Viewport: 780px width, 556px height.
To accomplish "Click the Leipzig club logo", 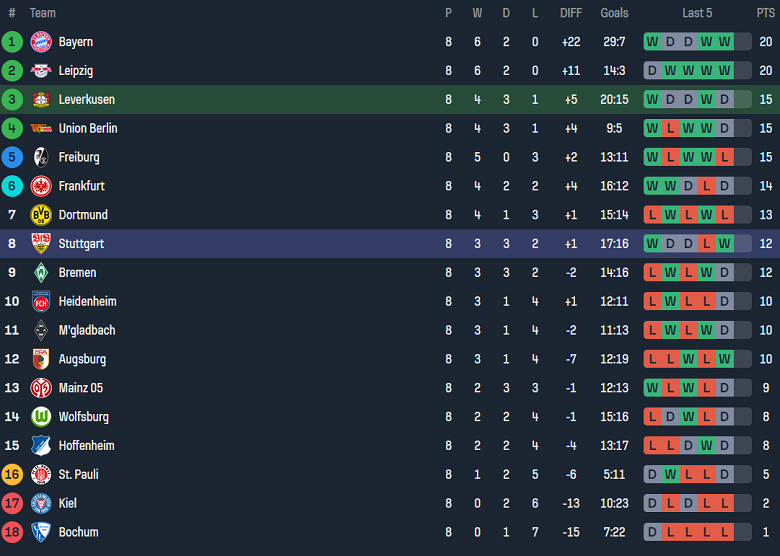I will tap(41, 71).
